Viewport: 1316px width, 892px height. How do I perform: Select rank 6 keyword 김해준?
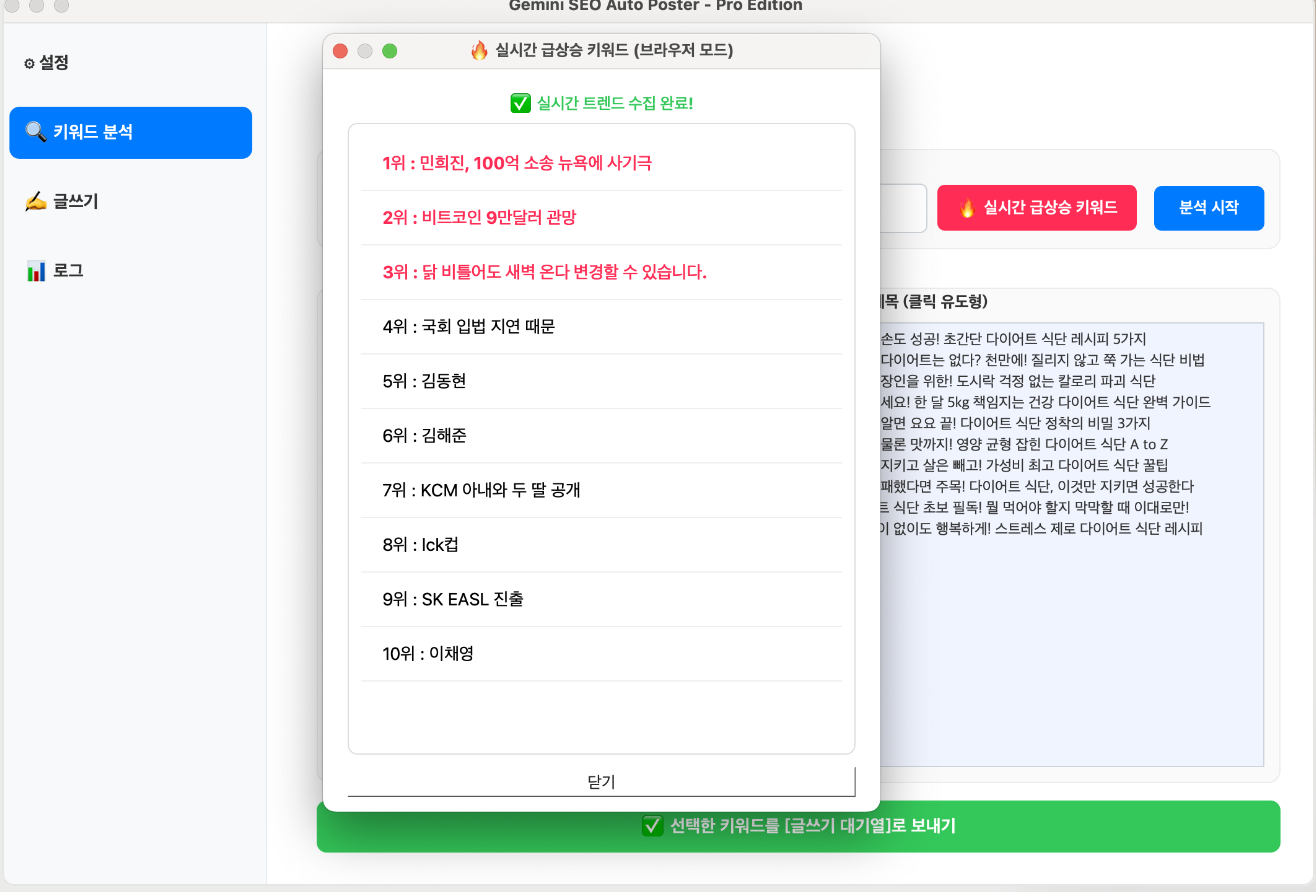coord(424,436)
